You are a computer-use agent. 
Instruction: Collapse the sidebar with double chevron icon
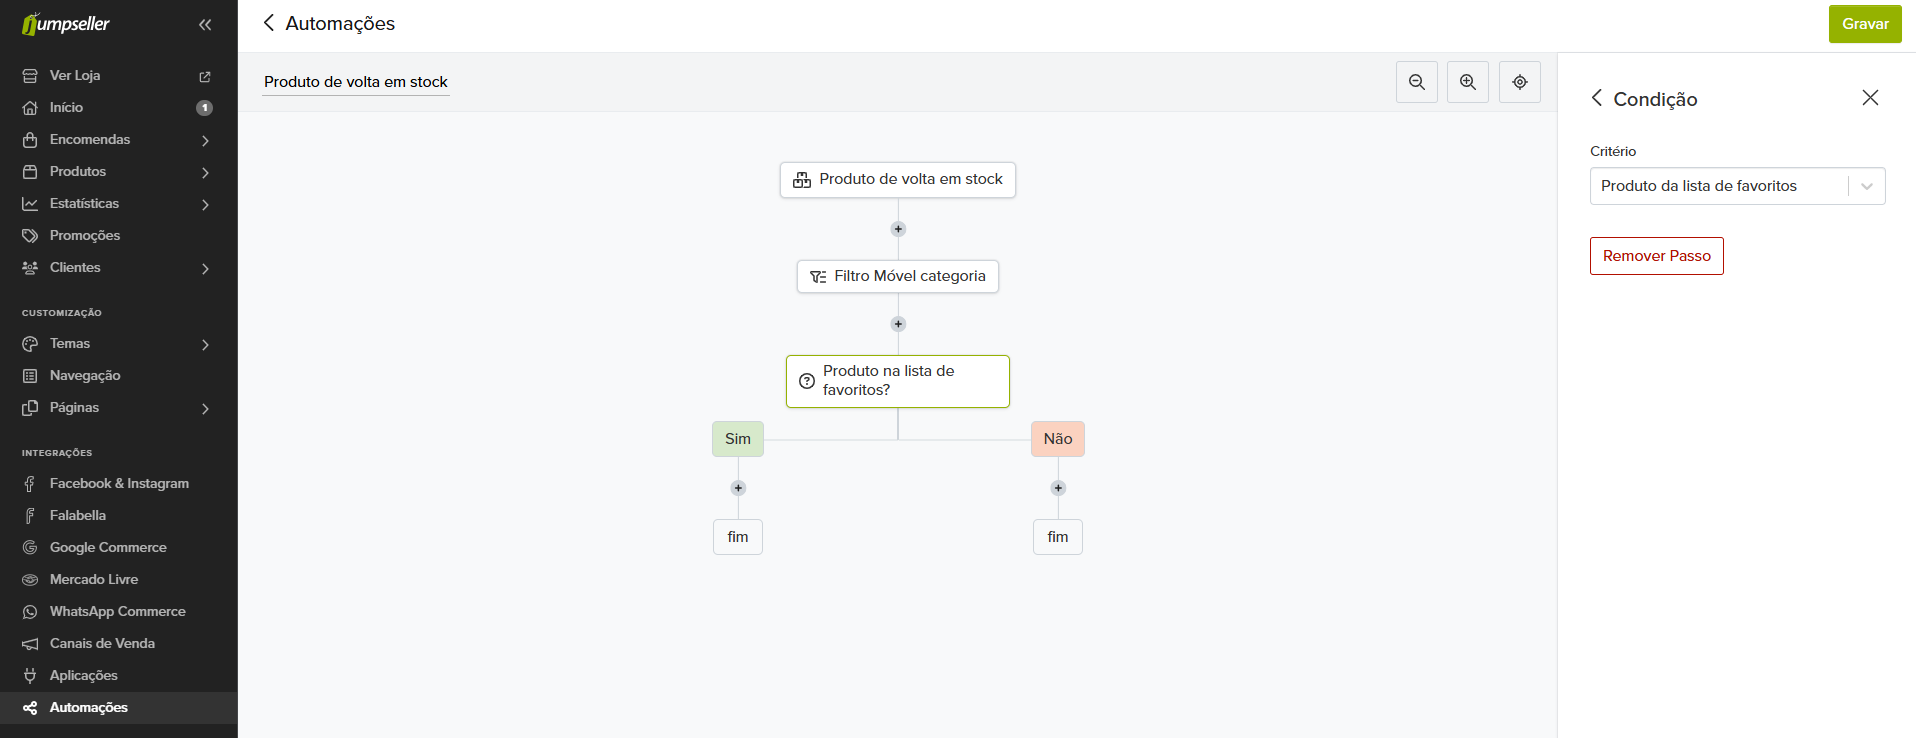(x=205, y=25)
